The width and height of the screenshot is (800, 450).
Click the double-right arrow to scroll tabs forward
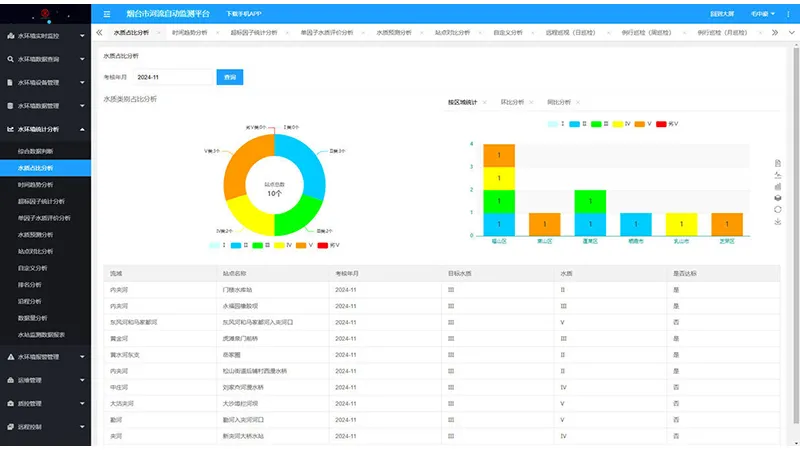click(775, 33)
